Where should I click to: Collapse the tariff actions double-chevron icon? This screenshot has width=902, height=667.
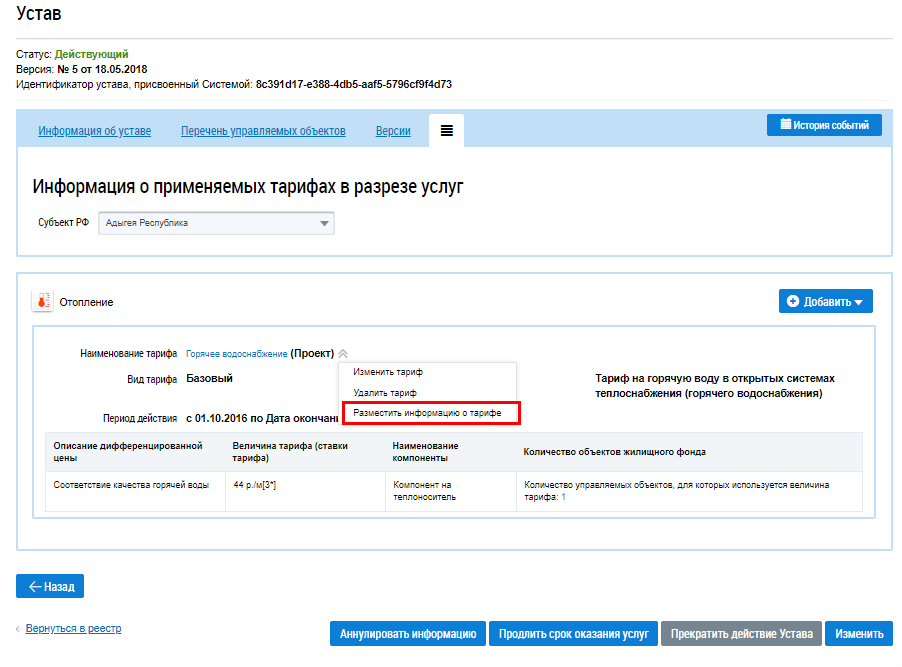(343, 353)
